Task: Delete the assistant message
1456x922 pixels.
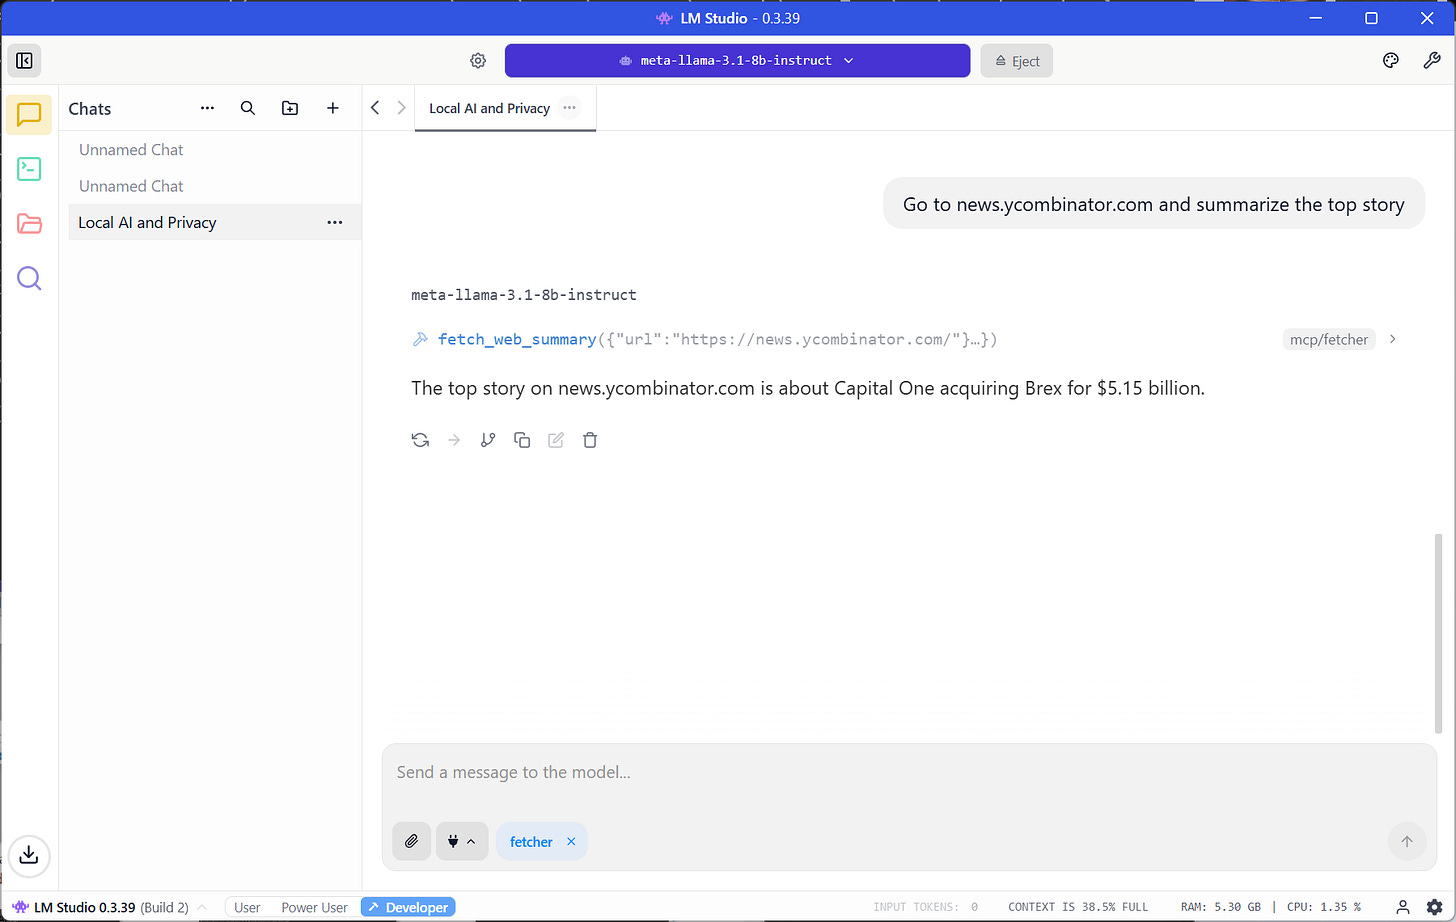Action: pos(590,440)
